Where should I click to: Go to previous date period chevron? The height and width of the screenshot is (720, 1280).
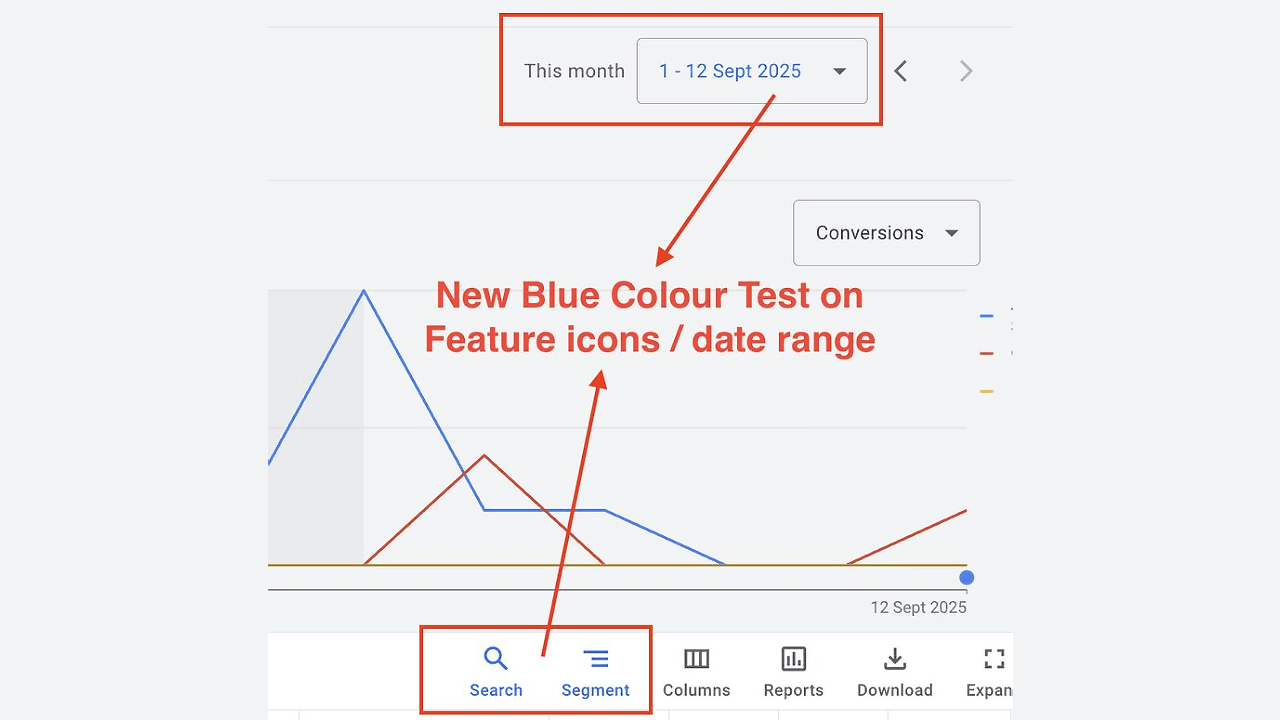[x=901, y=71]
